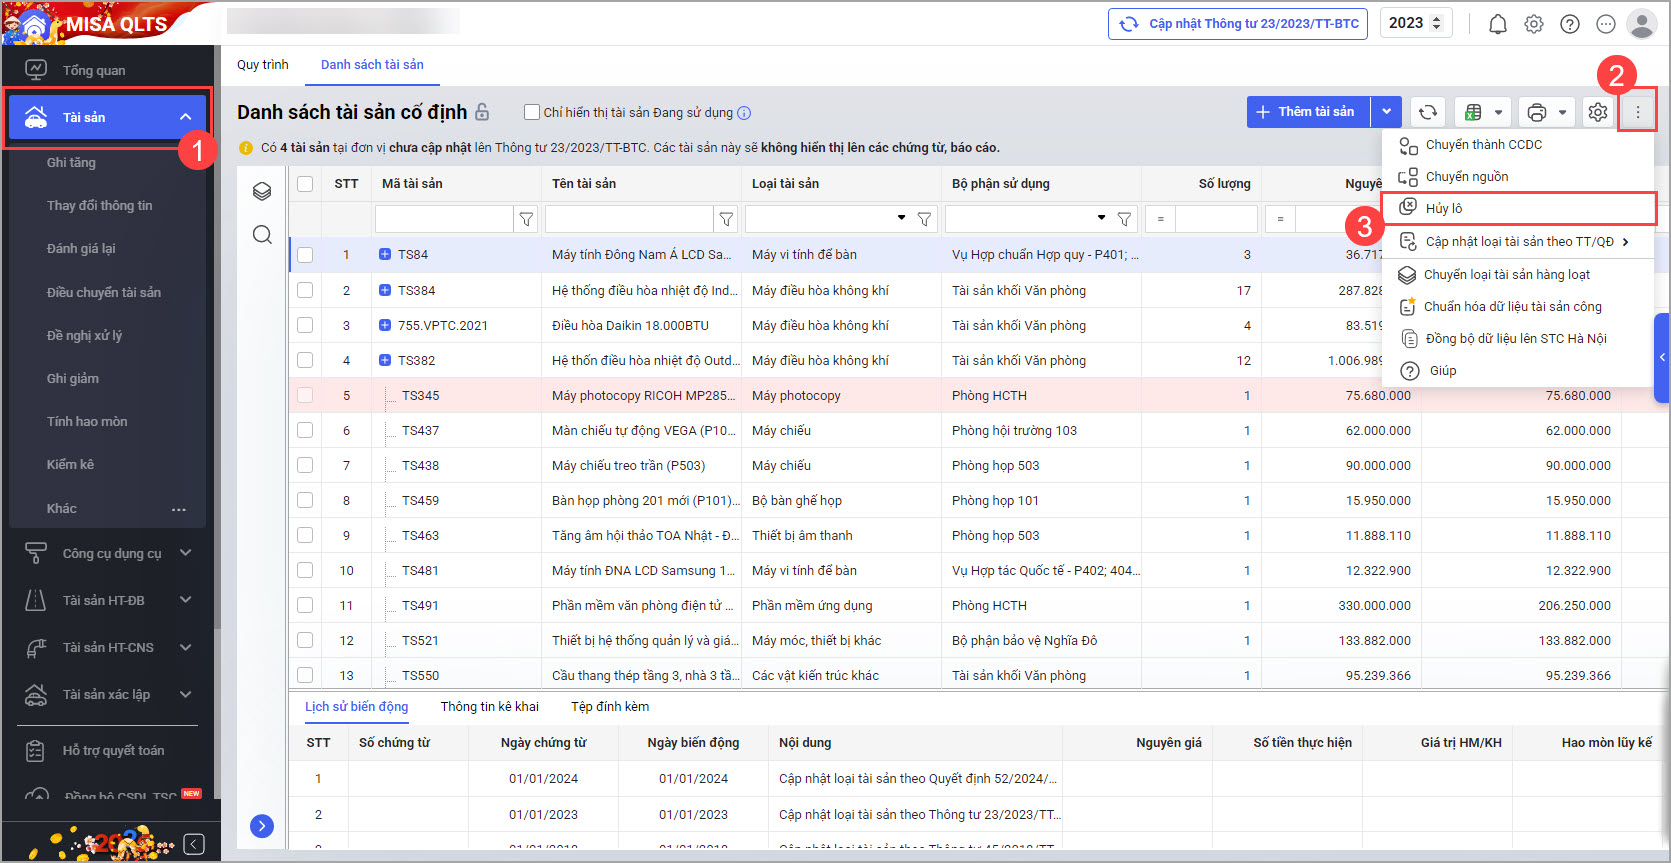Click the printer icon in toolbar

click(1537, 112)
